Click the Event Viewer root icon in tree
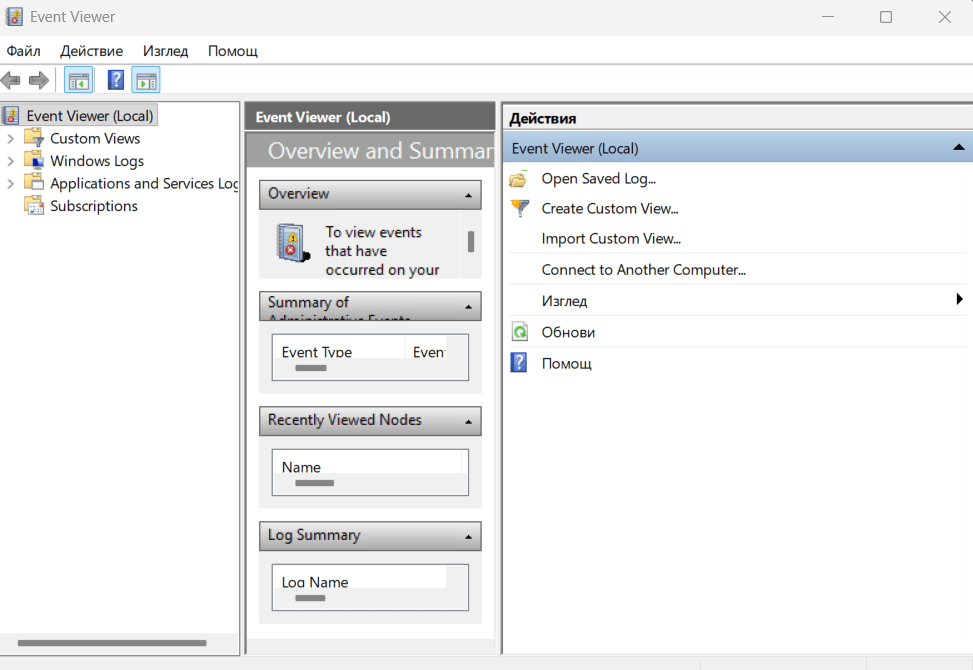This screenshot has height=670, width=973. point(11,115)
